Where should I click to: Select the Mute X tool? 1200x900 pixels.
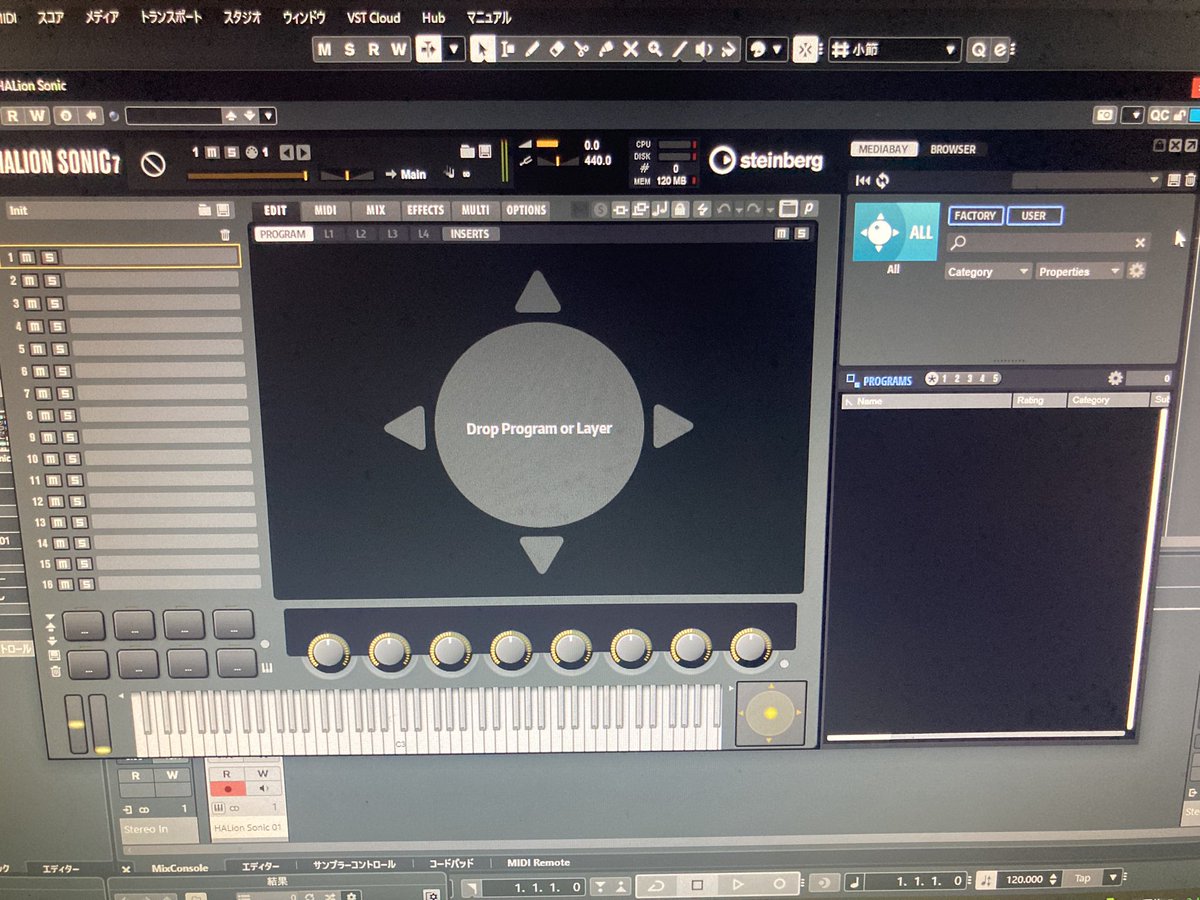[x=630, y=49]
